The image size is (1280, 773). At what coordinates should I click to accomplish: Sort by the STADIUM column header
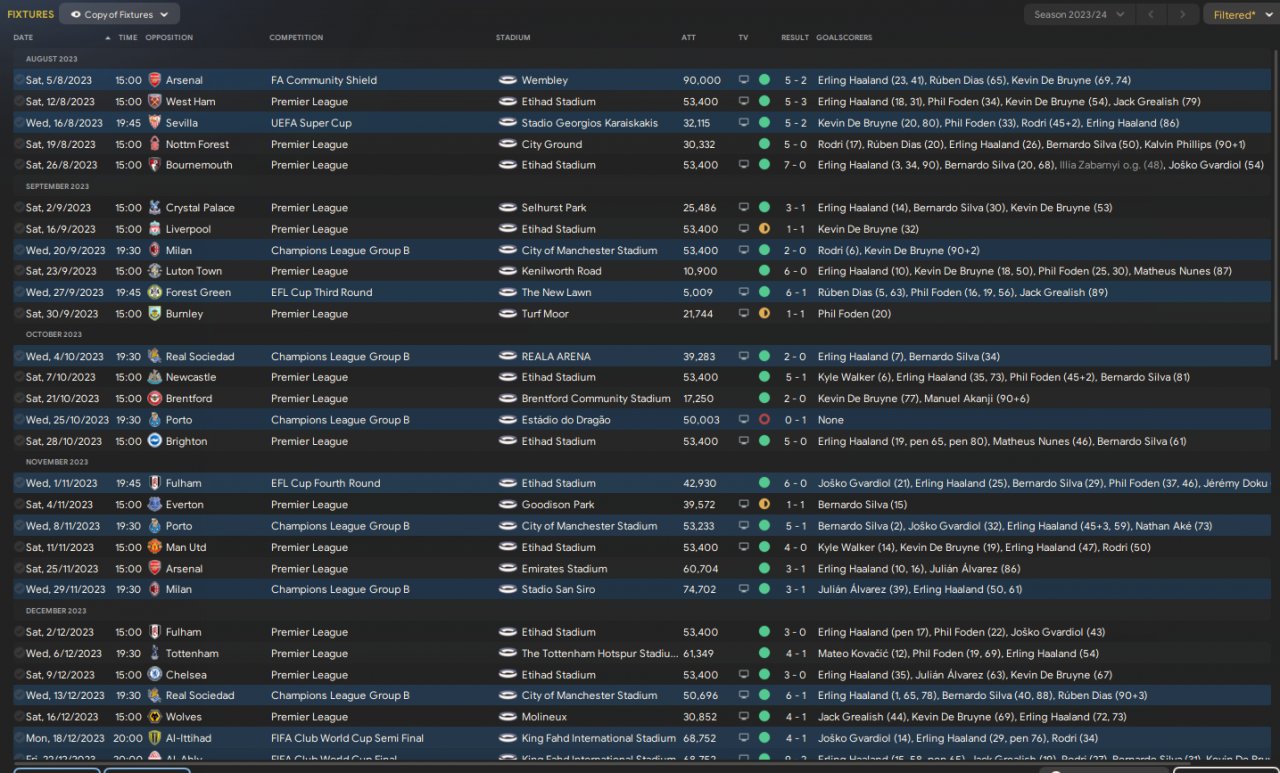click(x=513, y=38)
